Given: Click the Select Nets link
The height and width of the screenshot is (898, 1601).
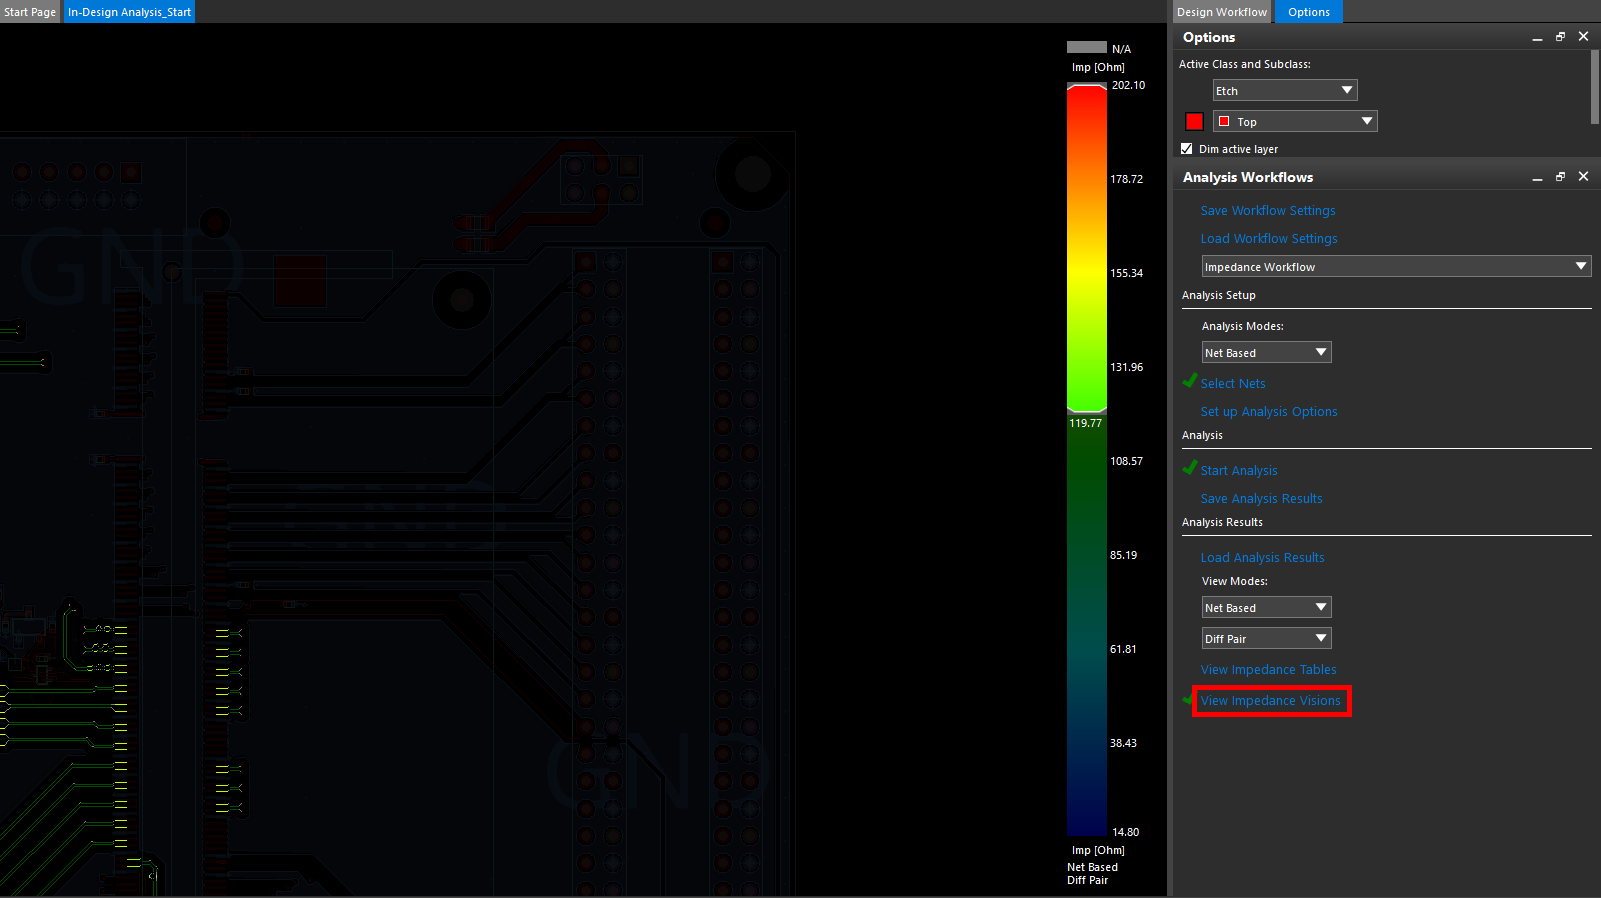Looking at the screenshot, I should click(1233, 384).
